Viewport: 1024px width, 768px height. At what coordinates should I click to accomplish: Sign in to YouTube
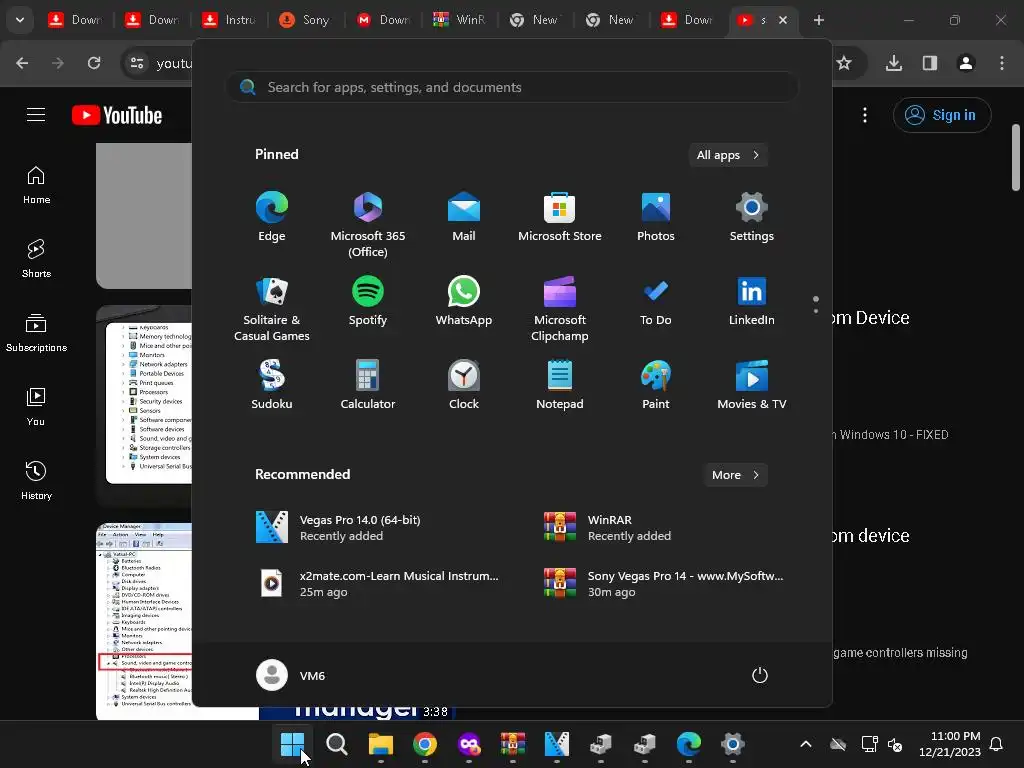(x=942, y=115)
